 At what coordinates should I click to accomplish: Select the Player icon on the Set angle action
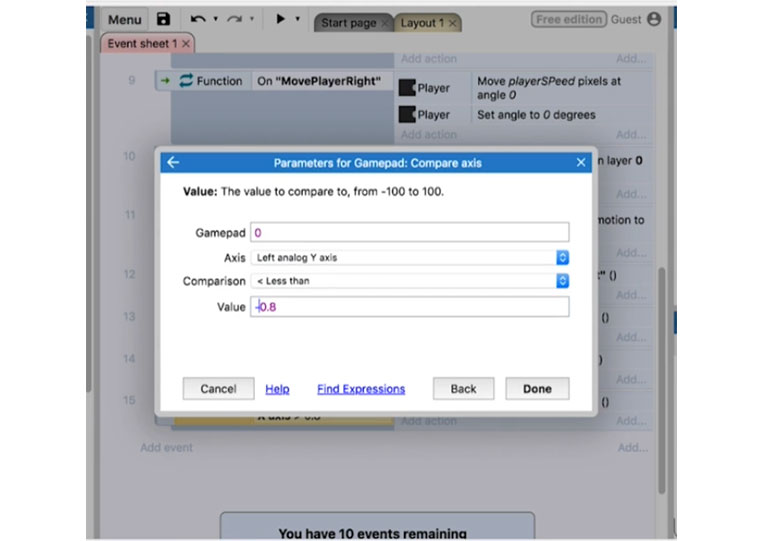pos(407,115)
